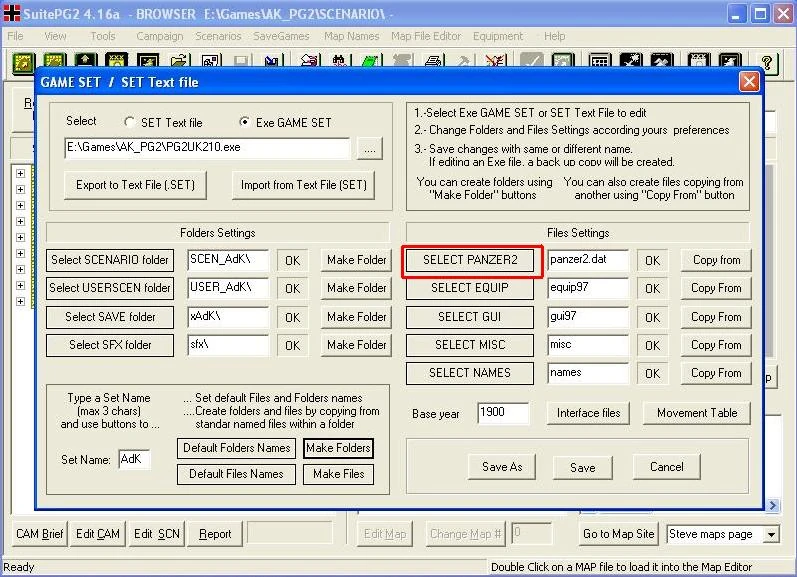Click the Base year input field
Screen dimensions: 797x577
[503, 413]
